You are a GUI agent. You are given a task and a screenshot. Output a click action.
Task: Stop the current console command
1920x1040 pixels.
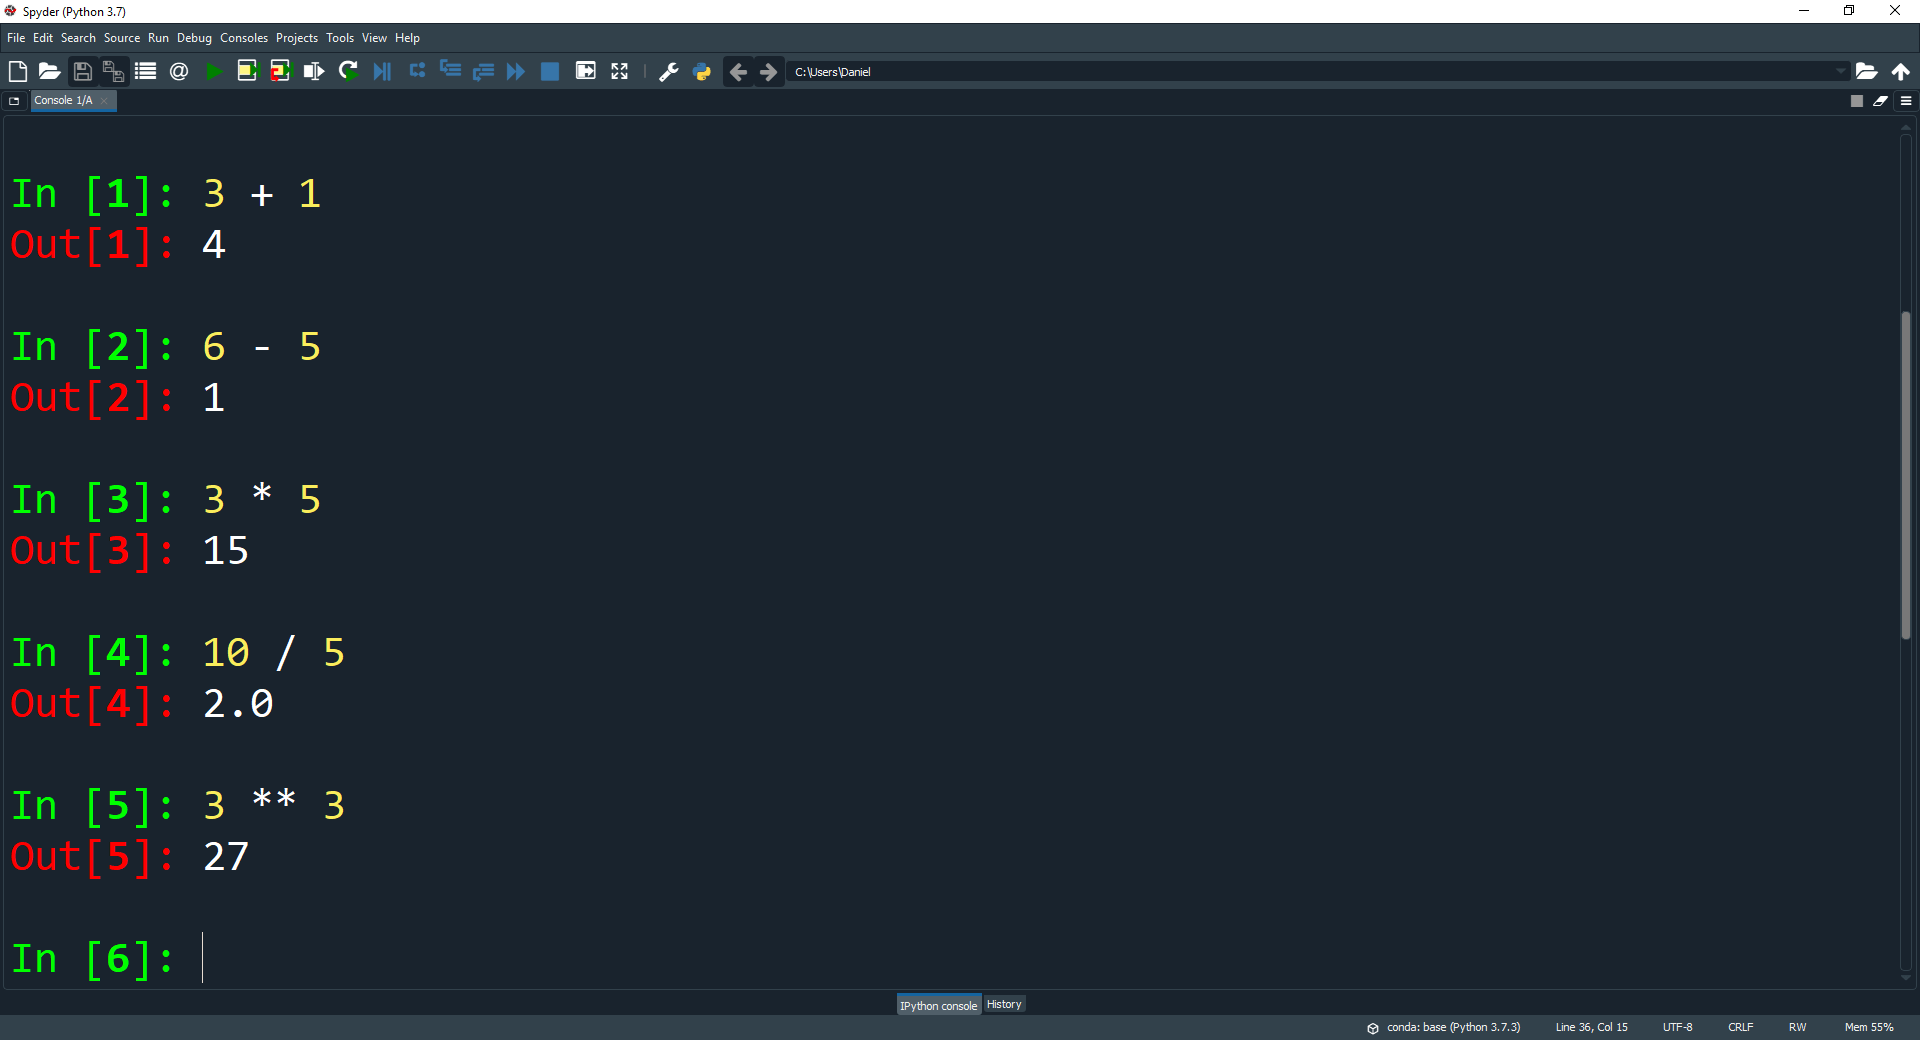click(x=1857, y=101)
